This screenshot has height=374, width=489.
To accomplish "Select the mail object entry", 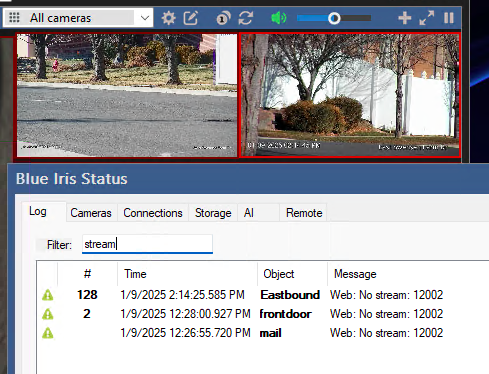I will point(270,333).
